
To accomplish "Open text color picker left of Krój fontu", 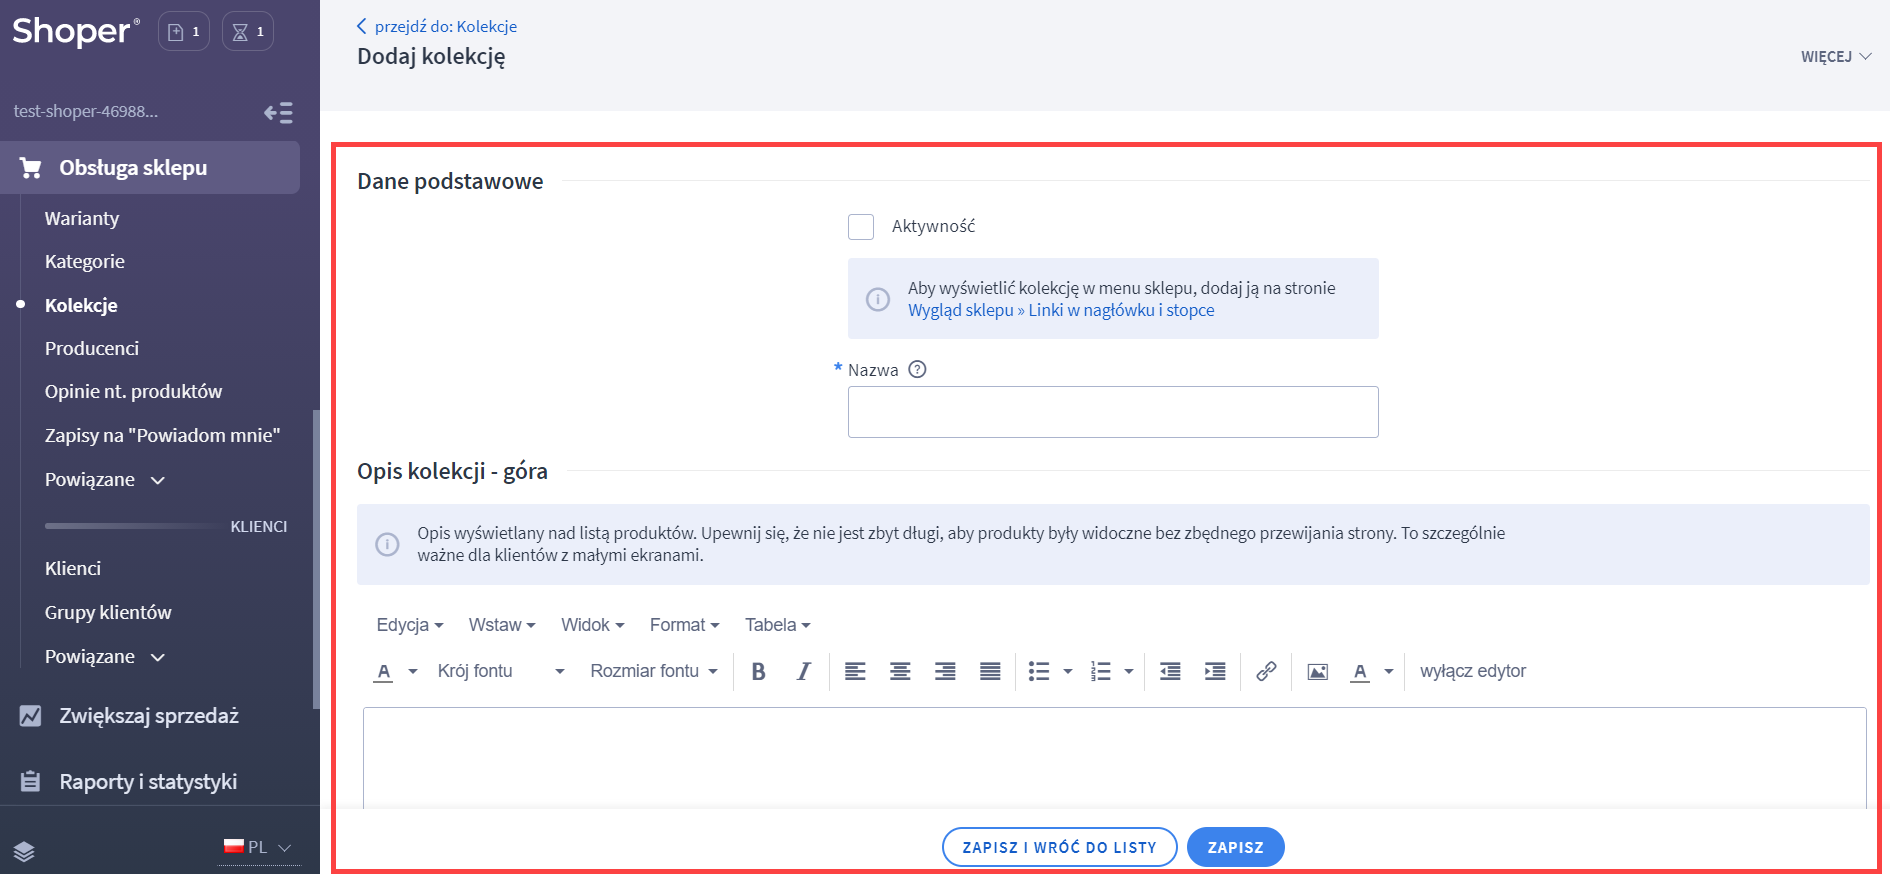I will [x=384, y=672].
